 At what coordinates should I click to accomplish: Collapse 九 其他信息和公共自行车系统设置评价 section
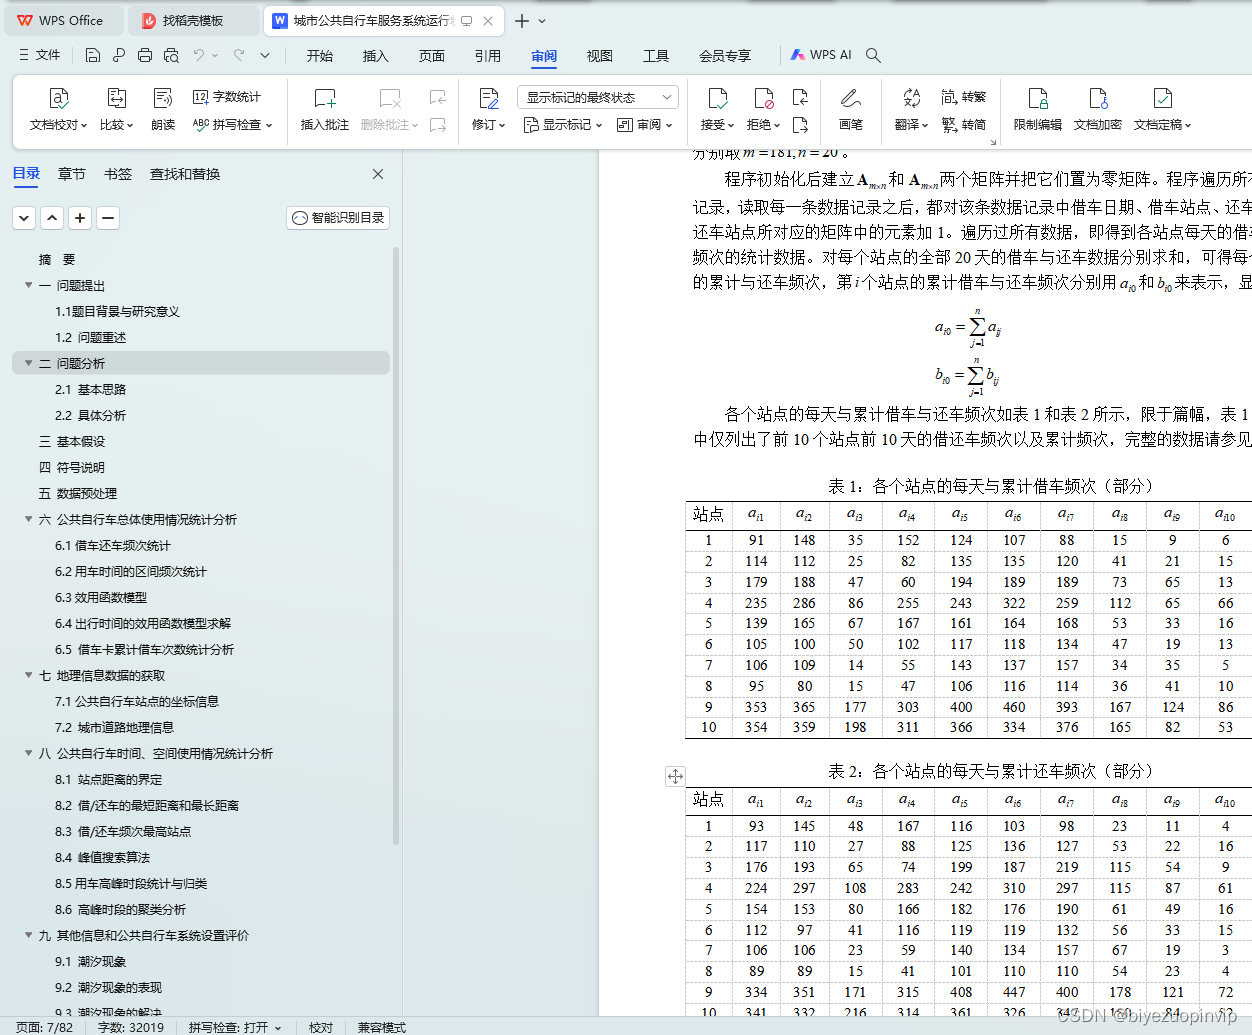28,935
